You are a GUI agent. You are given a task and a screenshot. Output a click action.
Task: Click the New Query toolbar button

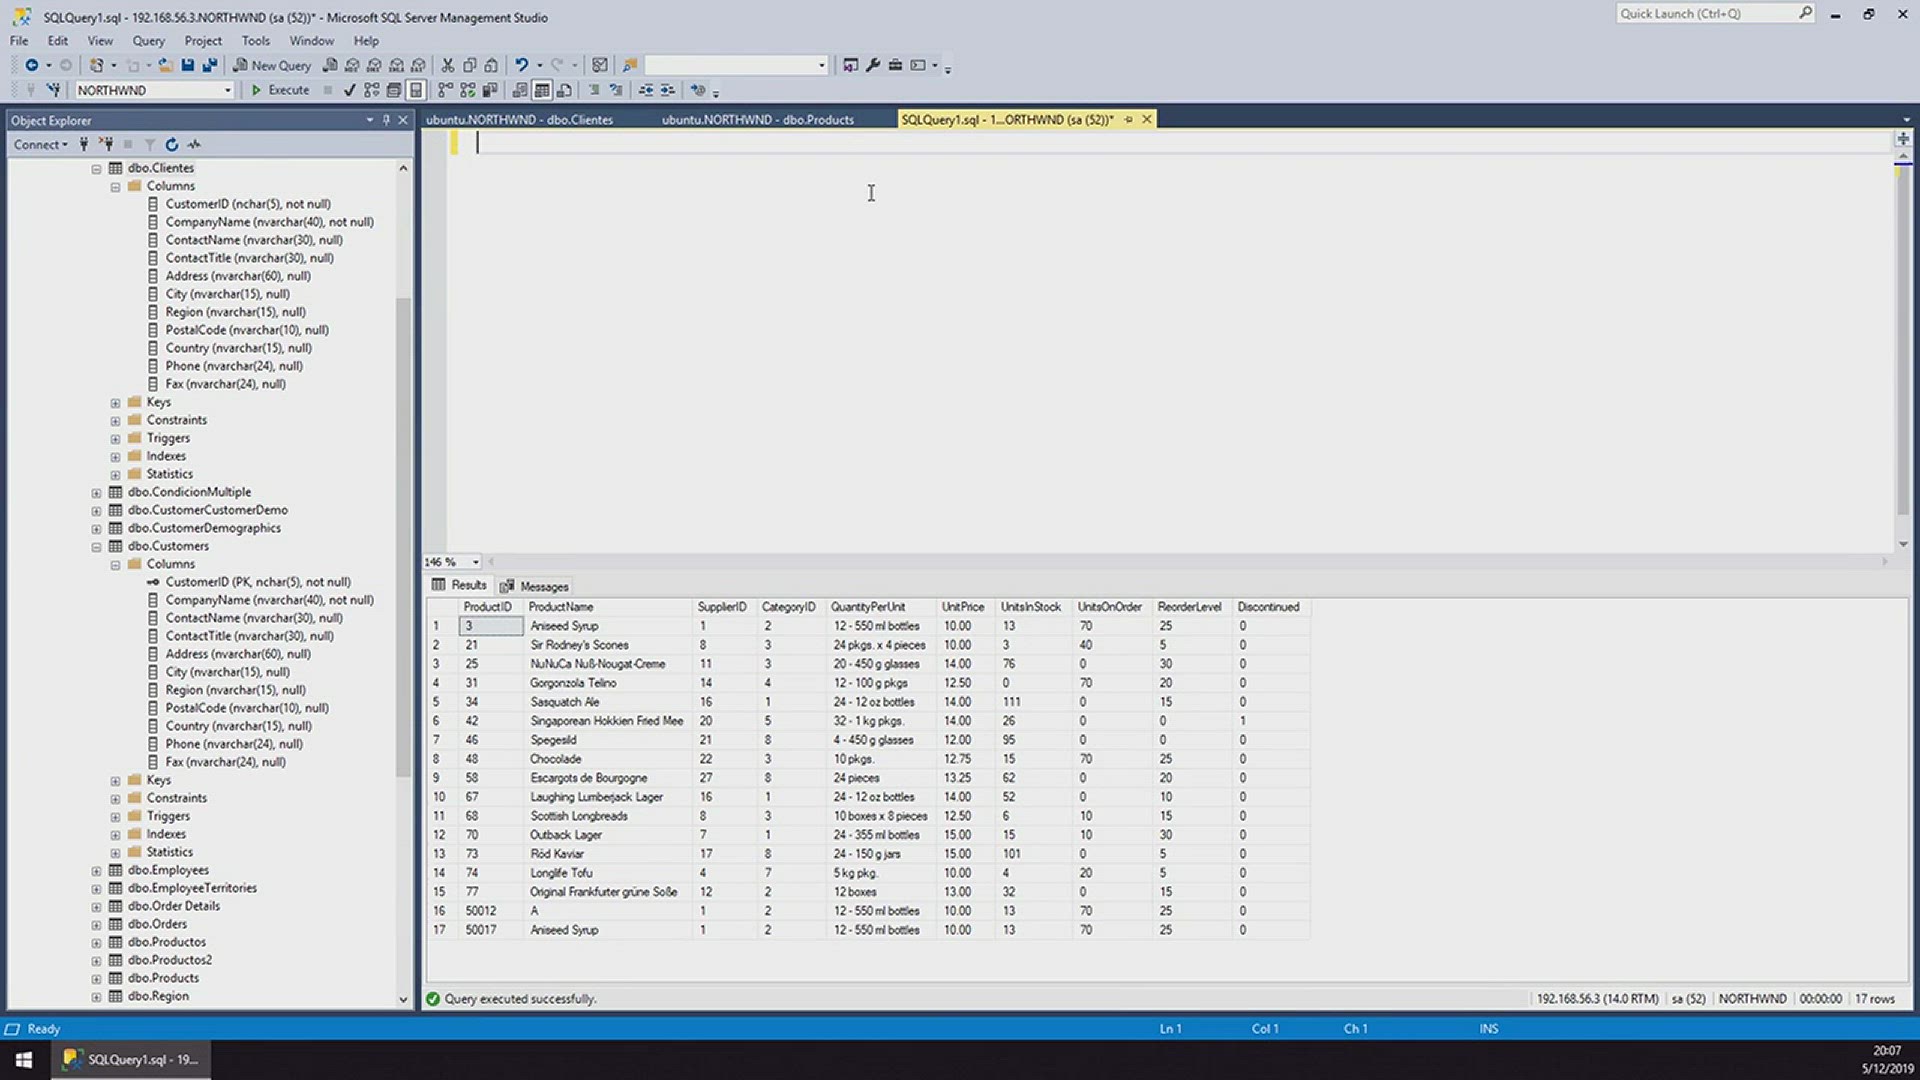[272, 65]
